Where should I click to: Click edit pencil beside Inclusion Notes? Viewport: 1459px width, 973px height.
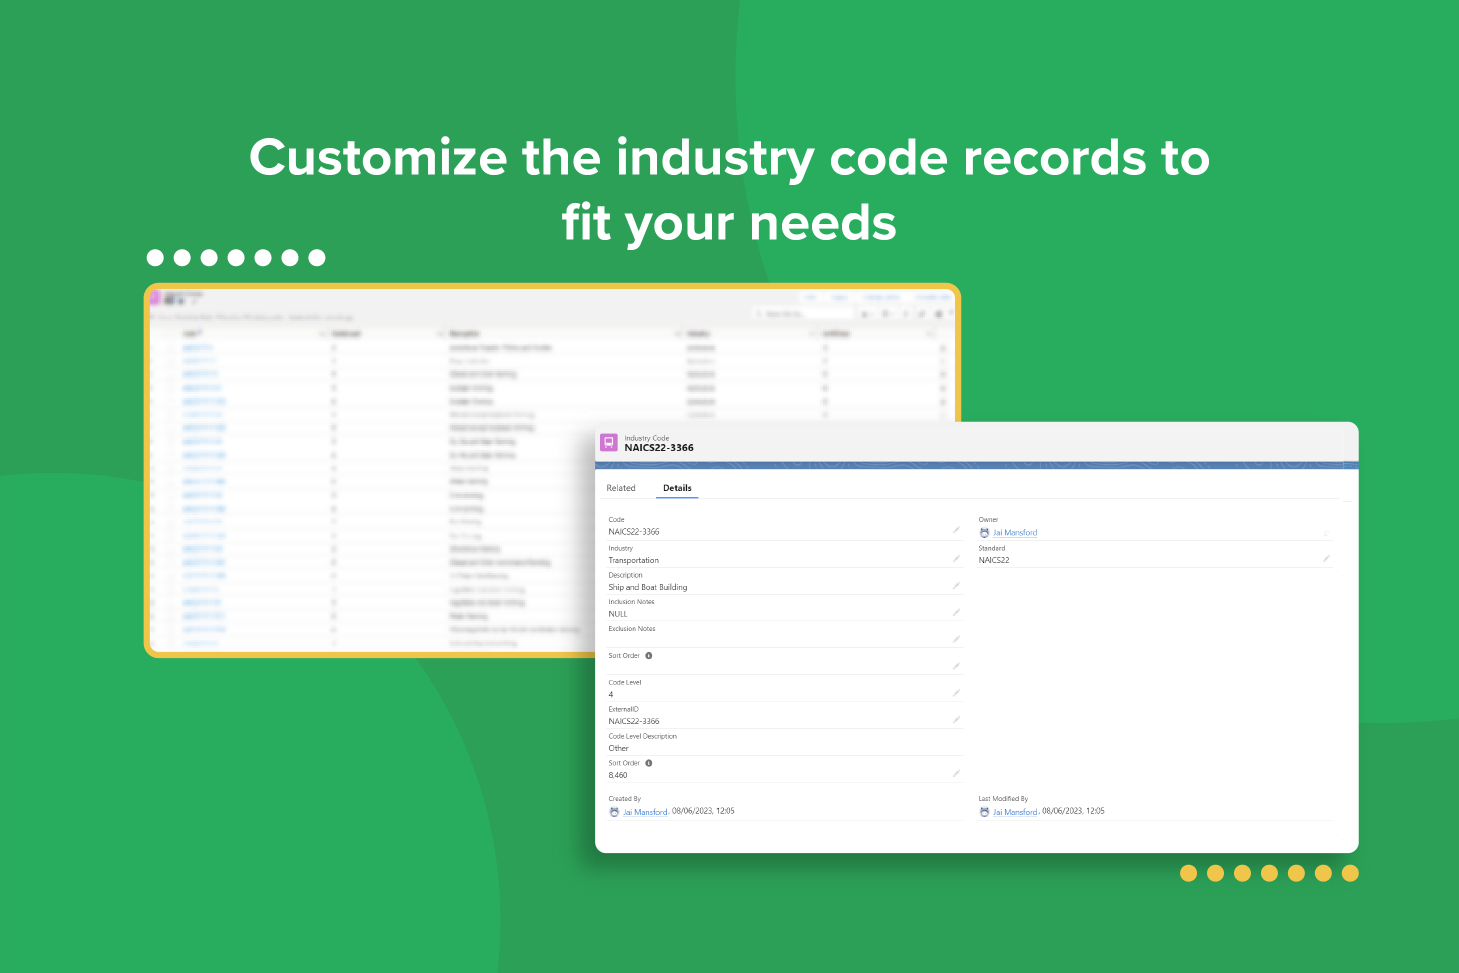coord(956,613)
